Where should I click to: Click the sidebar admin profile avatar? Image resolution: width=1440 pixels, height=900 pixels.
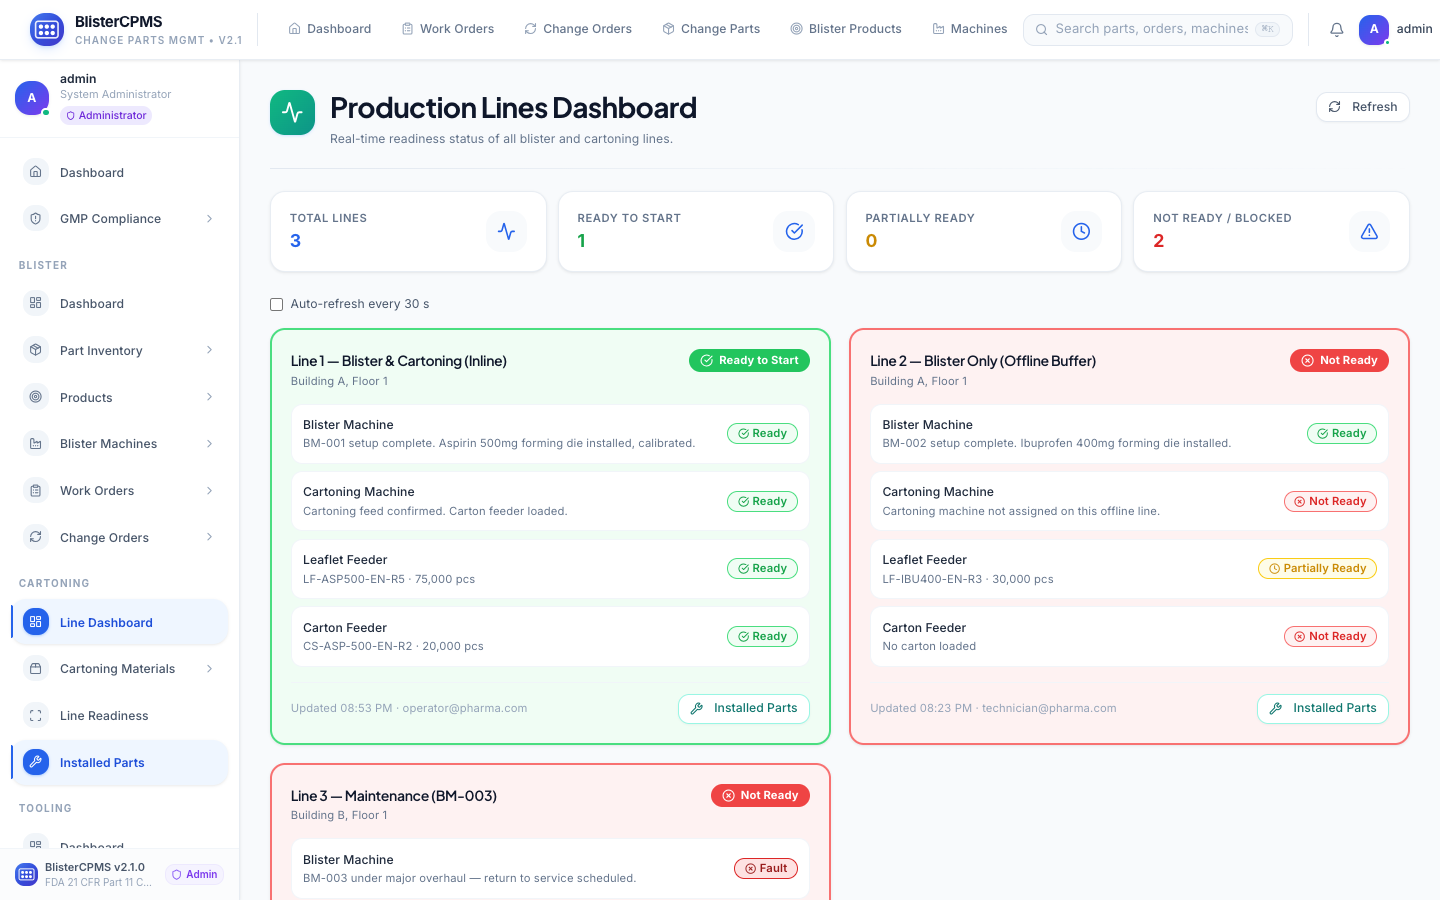coord(32,98)
